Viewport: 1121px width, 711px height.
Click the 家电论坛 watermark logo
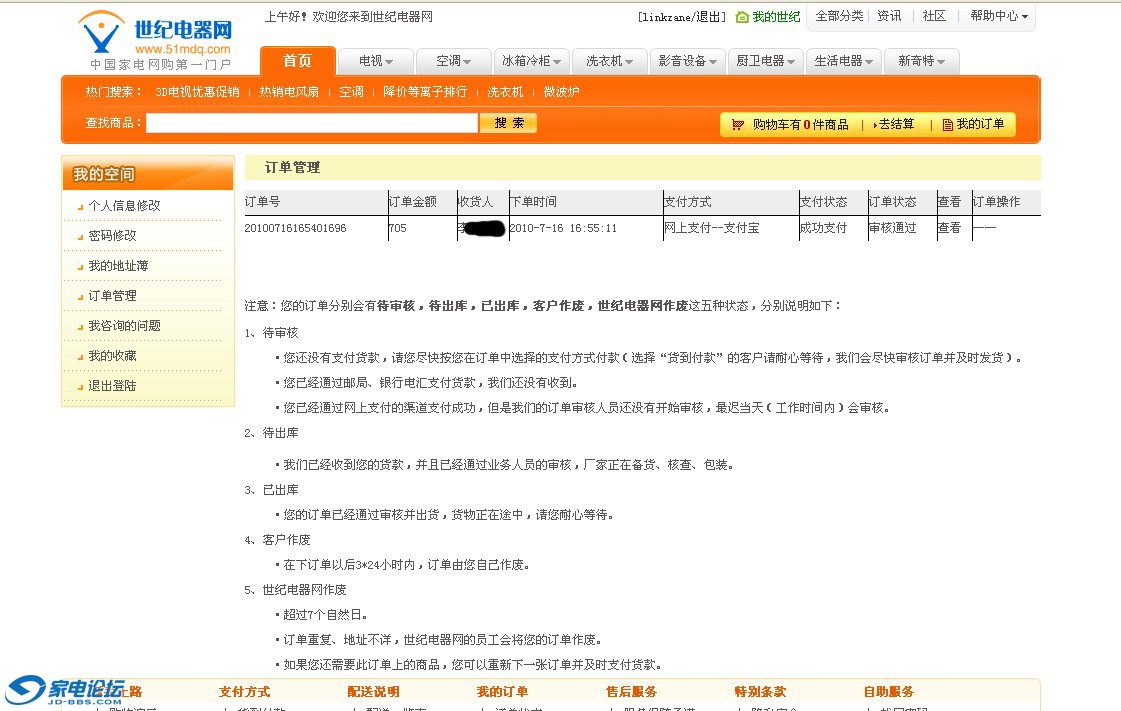[65, 689]
